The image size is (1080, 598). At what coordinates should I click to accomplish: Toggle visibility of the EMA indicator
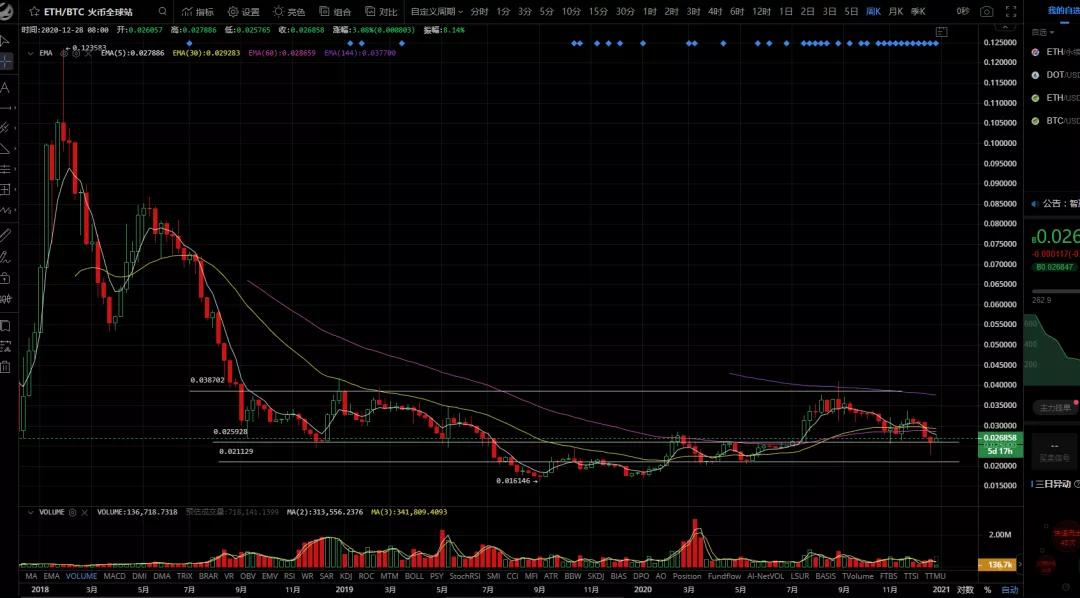click(64, 53)
